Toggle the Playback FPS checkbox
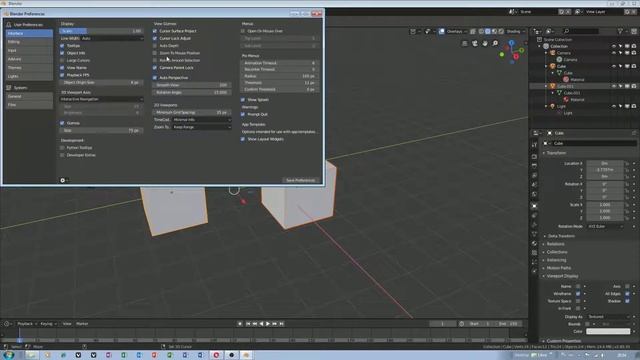 click(x=62, y=75)
